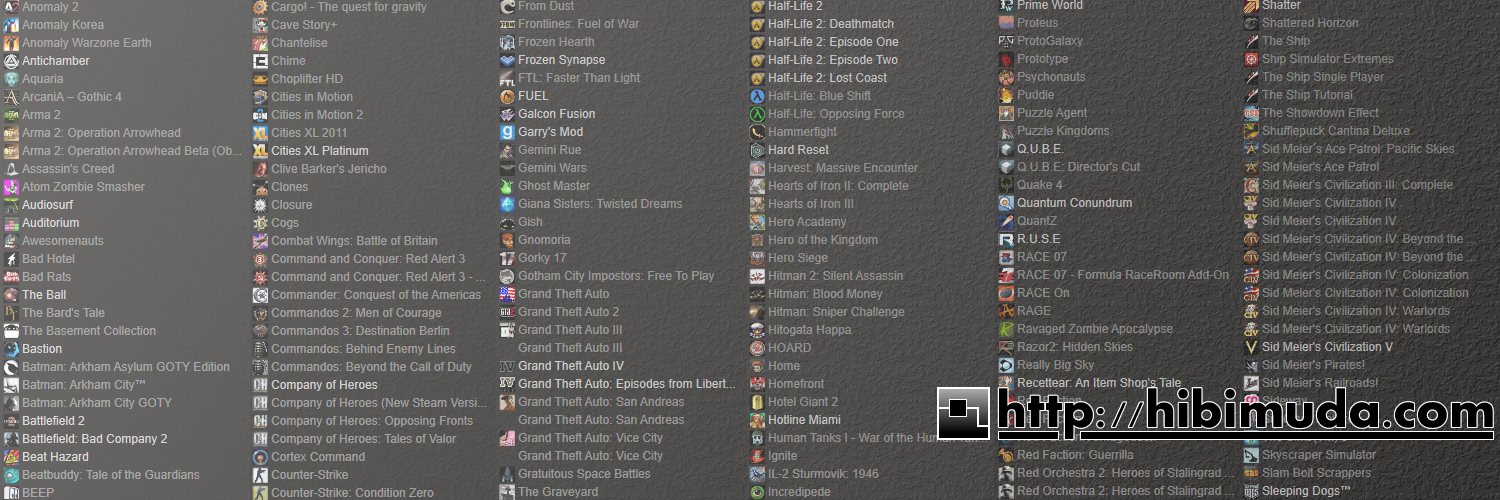This screenshot has height=500, width=1500.
Task: Select Shufflepuck Cantina Deluxe
Action: [x=1336, y=131]
